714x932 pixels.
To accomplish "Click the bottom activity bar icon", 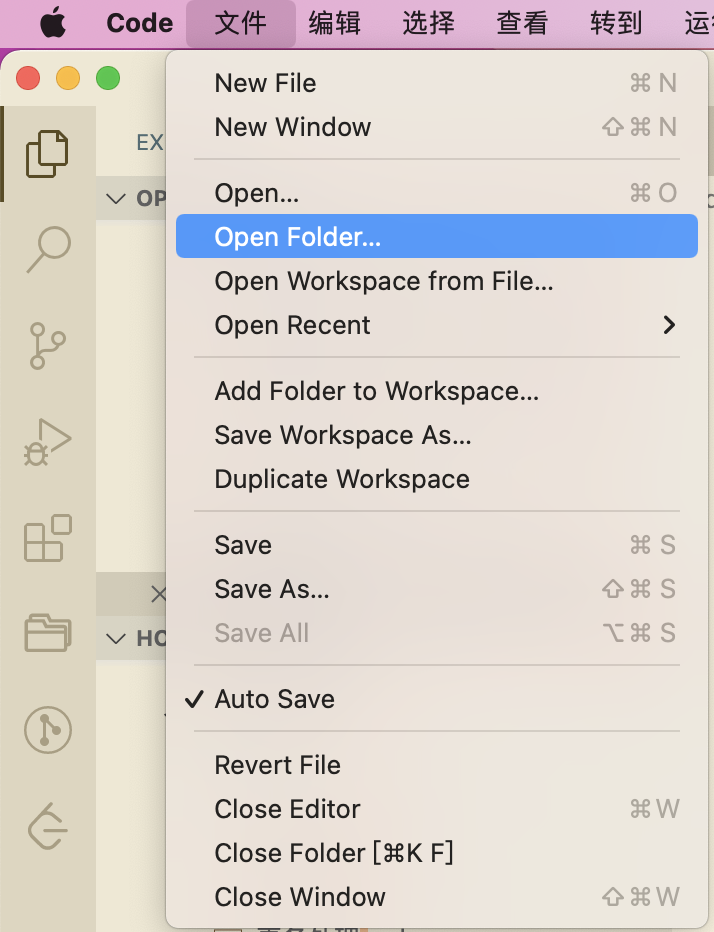I will 47,825.
